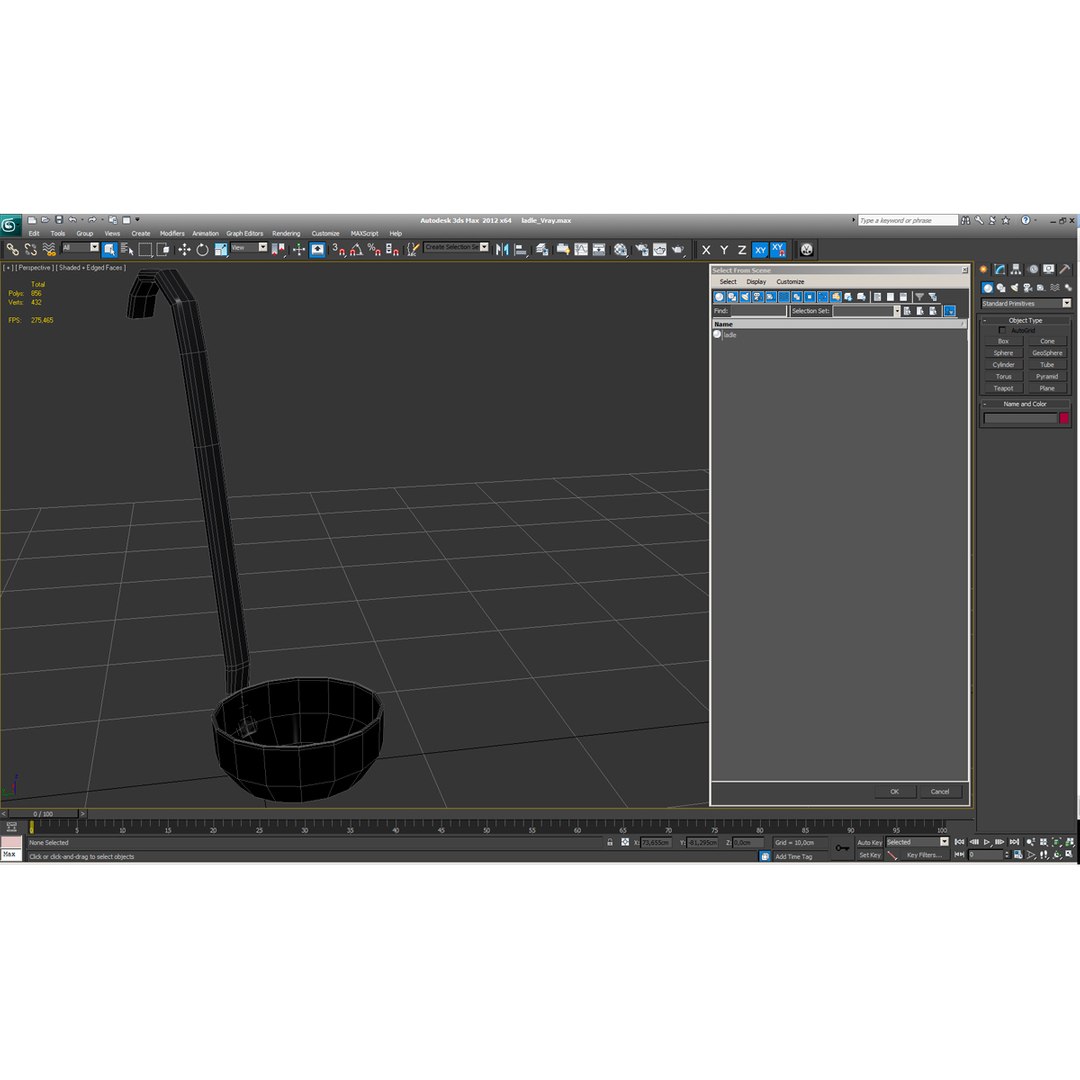Select the Cameras category icon
Viewport: 1080px width, 1080px height.
point(1028,288)
